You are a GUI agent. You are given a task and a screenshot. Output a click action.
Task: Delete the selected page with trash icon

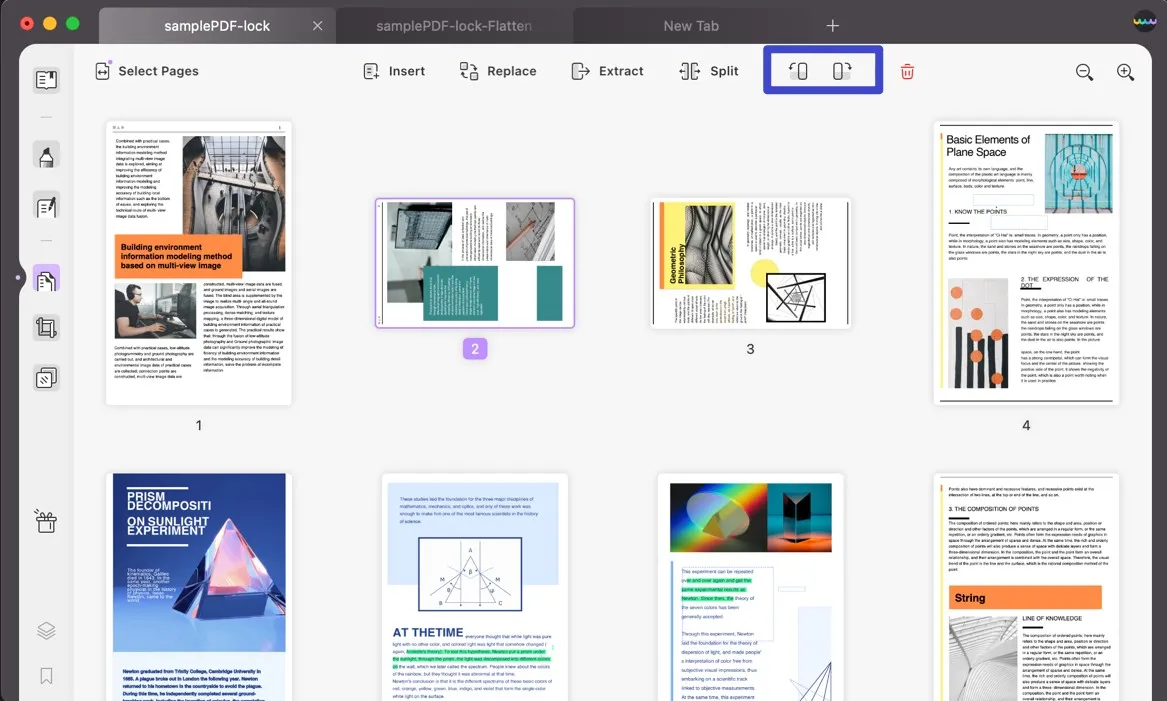(x=907, y=71)
